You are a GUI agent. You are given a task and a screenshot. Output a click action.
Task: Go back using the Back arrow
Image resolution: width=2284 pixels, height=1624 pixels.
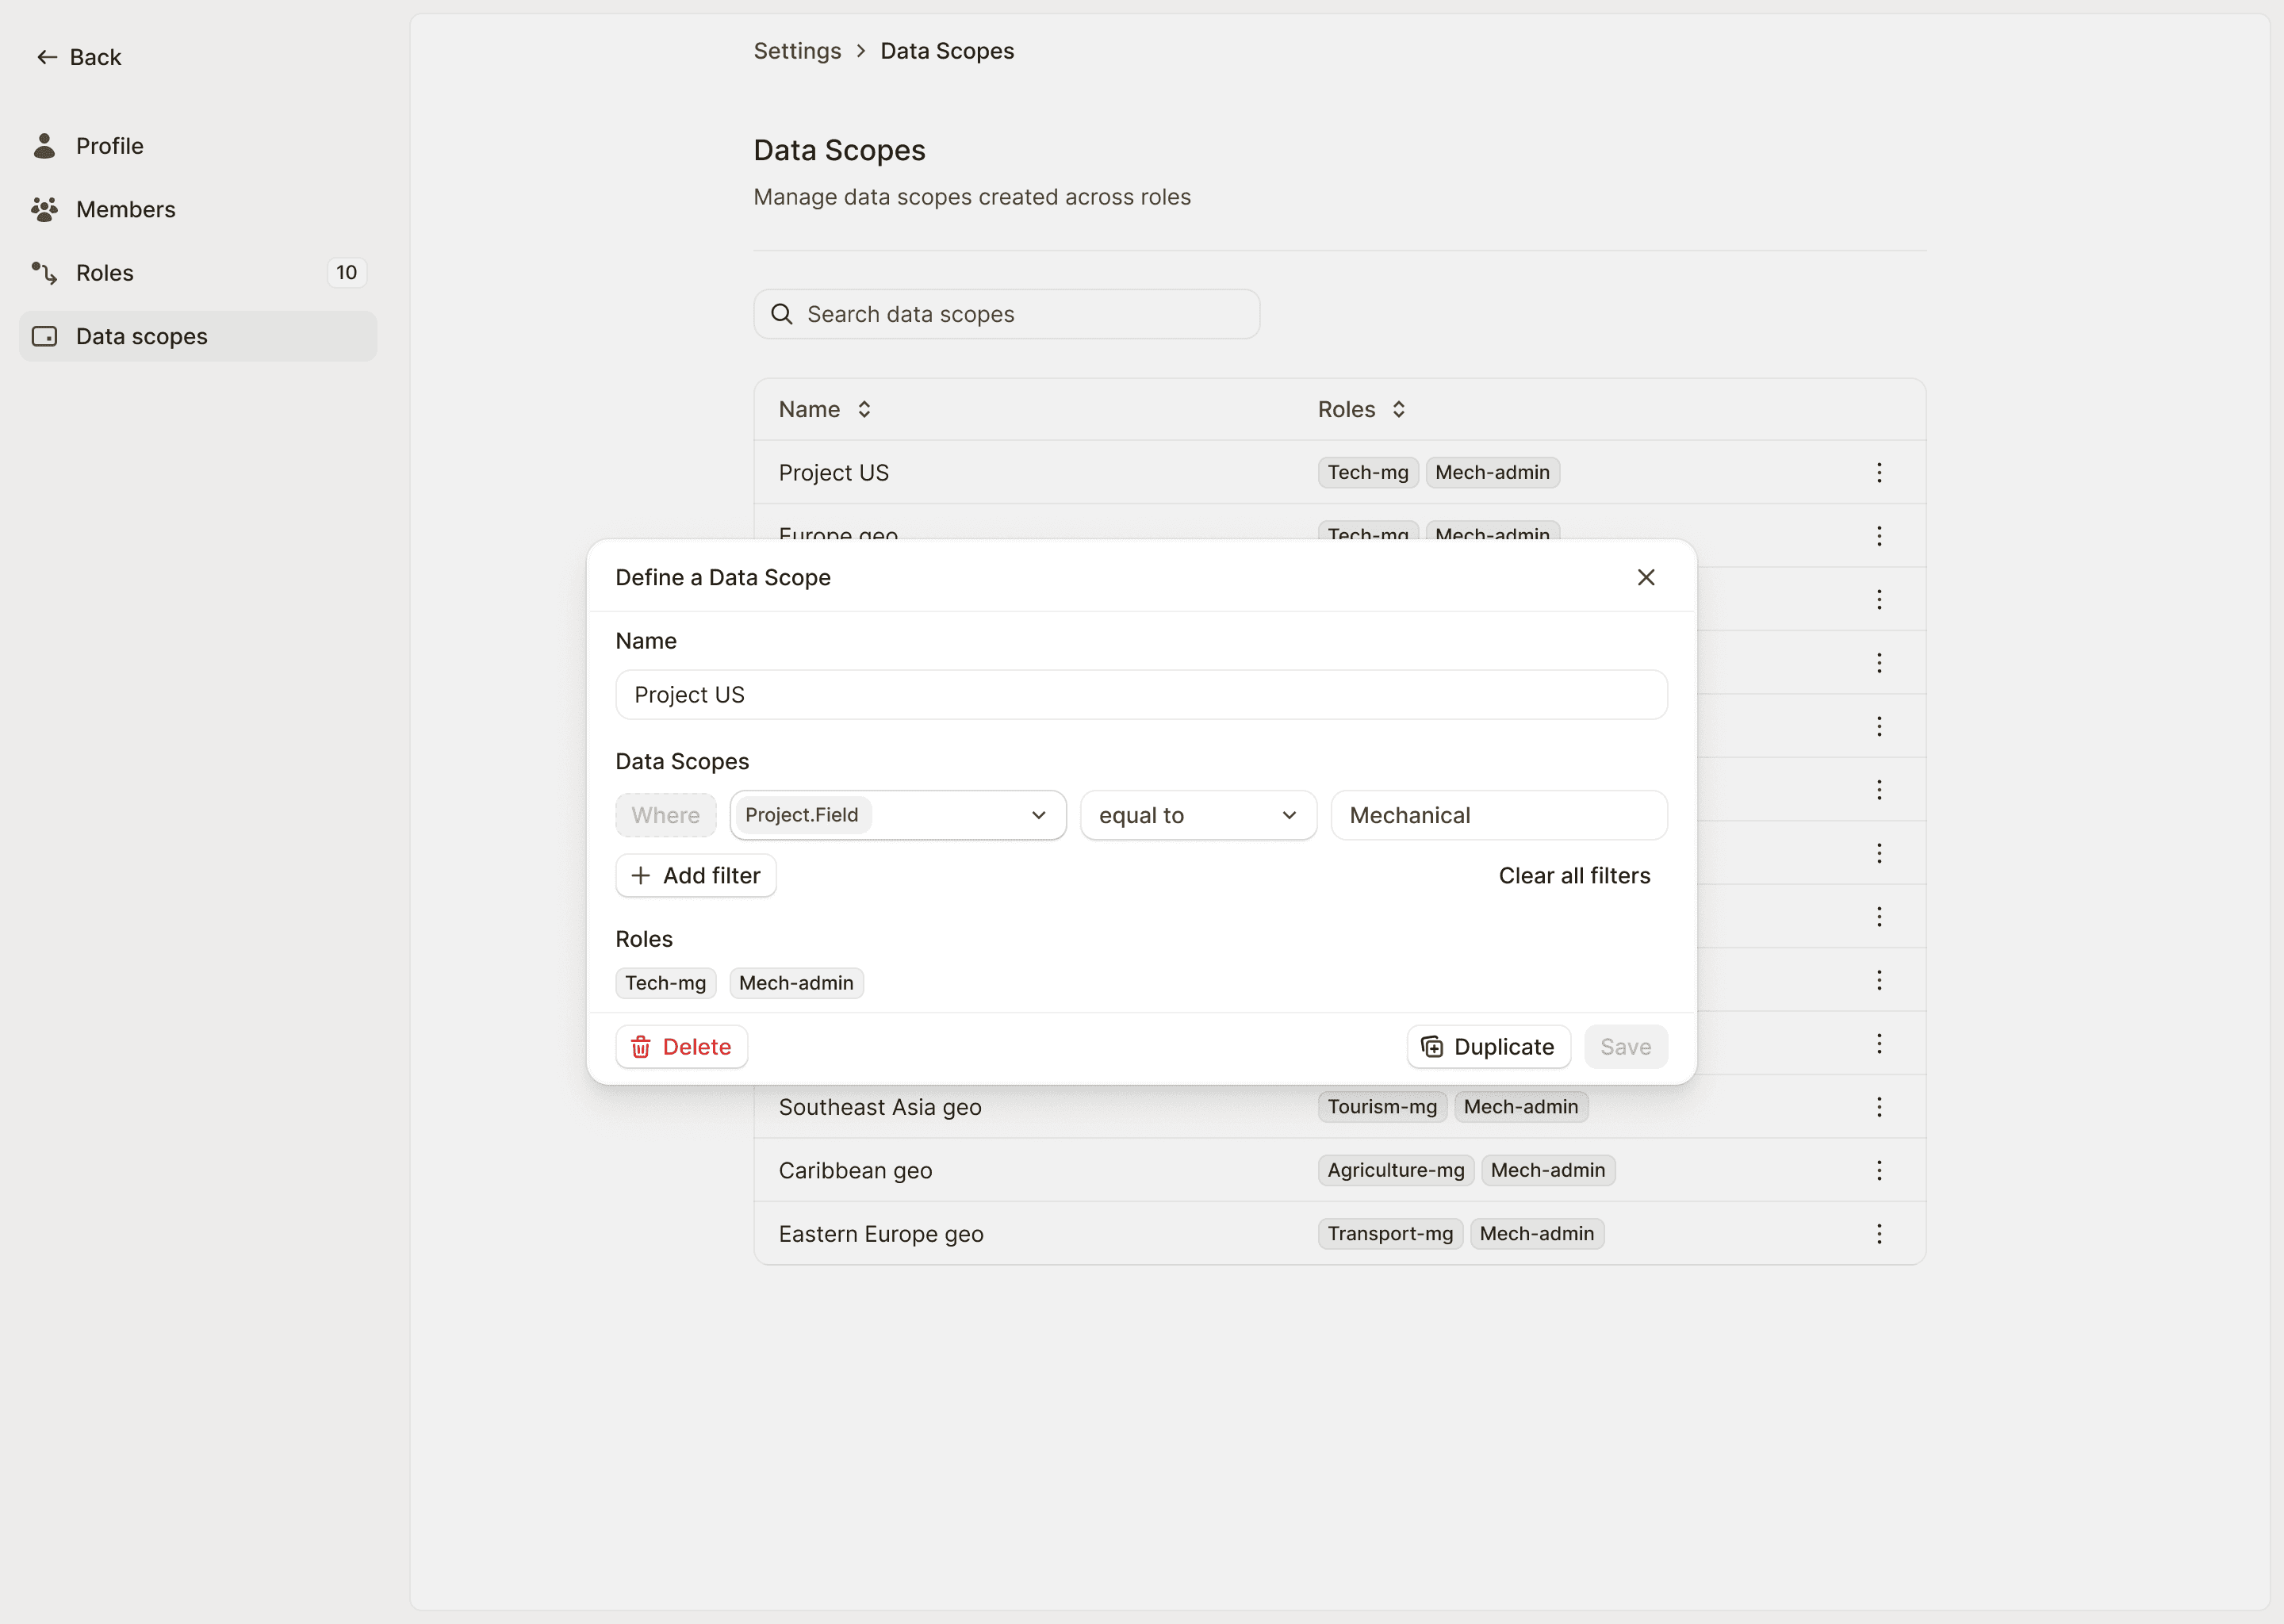[78, 57]
